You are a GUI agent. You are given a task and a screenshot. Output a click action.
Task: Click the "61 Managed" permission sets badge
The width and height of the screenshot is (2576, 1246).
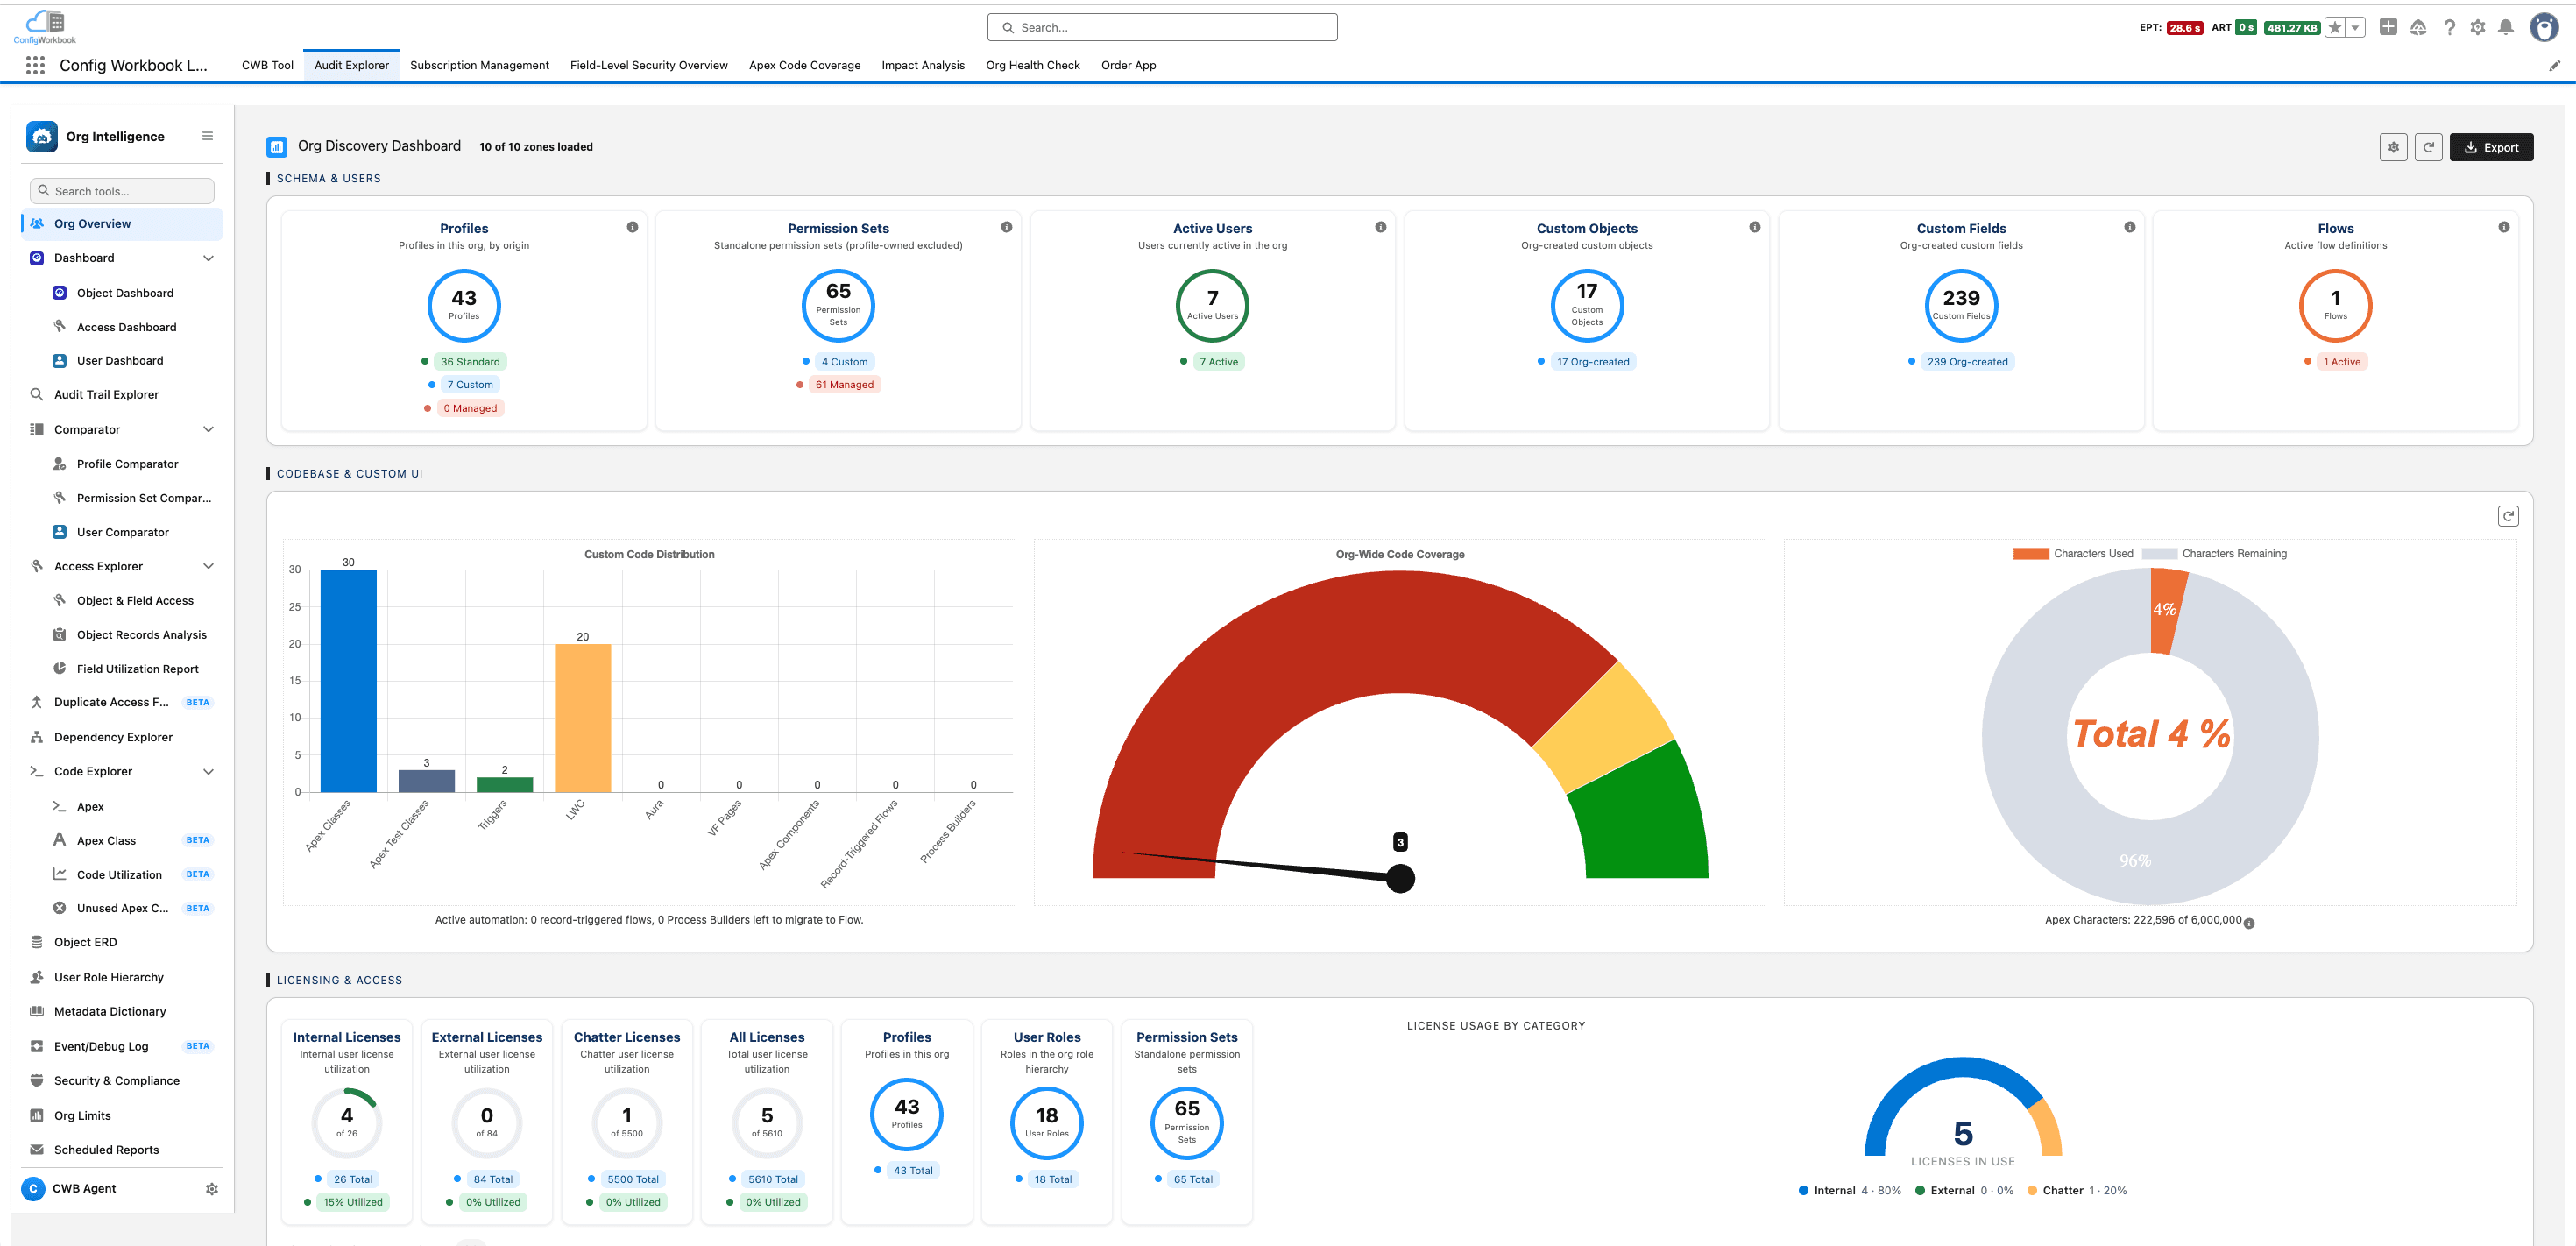(844, 385)
